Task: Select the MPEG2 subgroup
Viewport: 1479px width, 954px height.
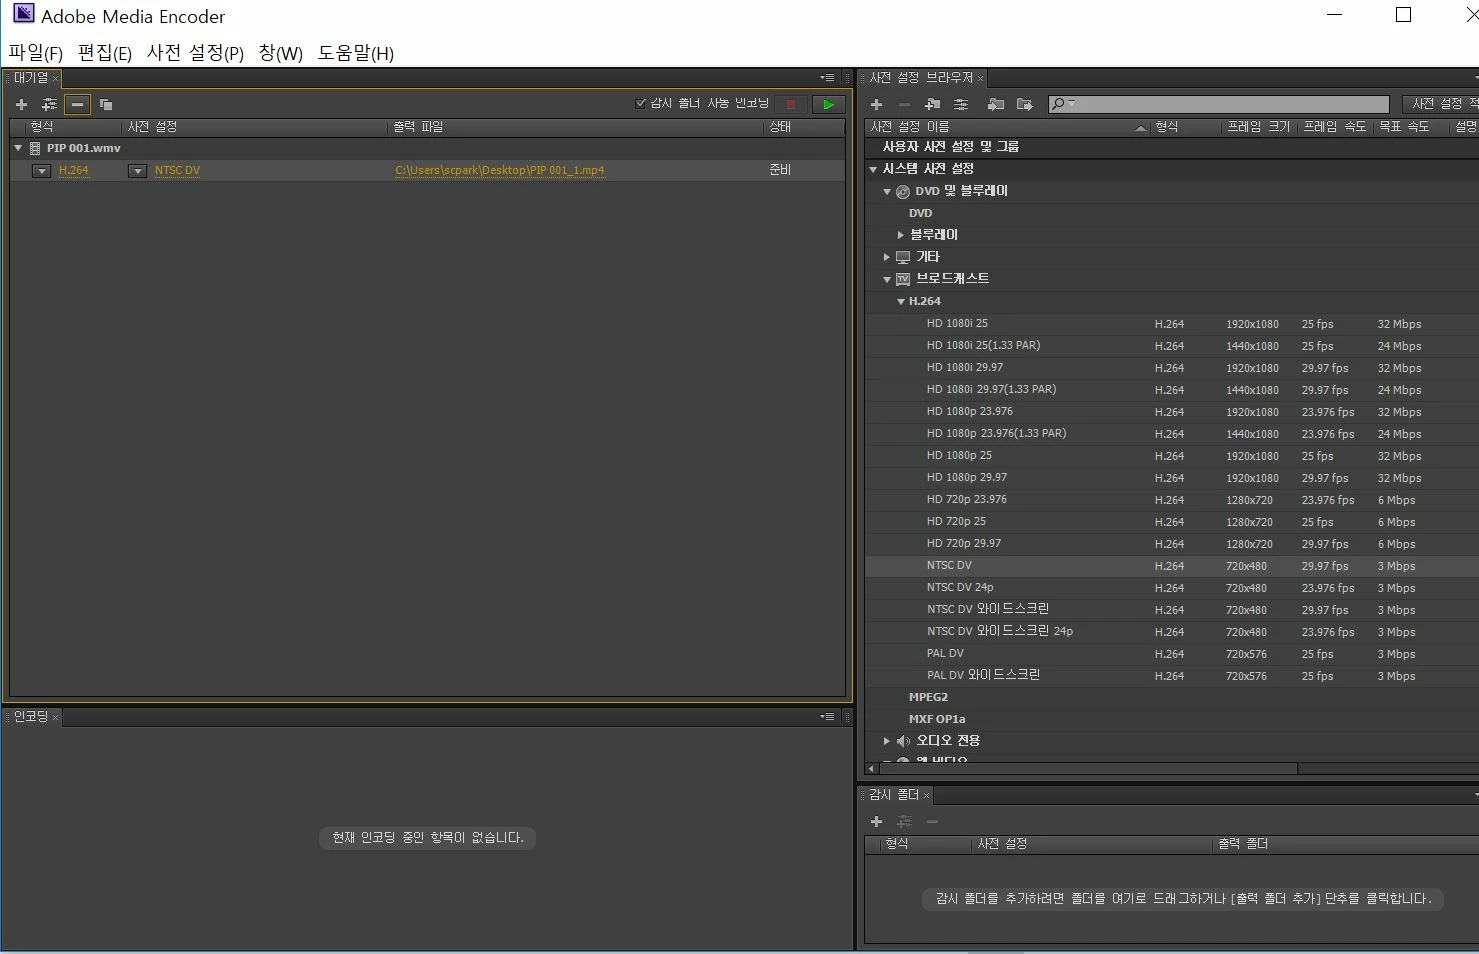Action: coord(928,697)
